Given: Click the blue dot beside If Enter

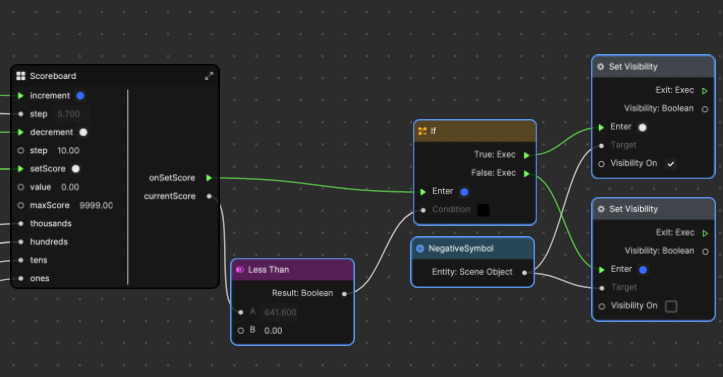Looking at the screenshot, I should (464, 192).
